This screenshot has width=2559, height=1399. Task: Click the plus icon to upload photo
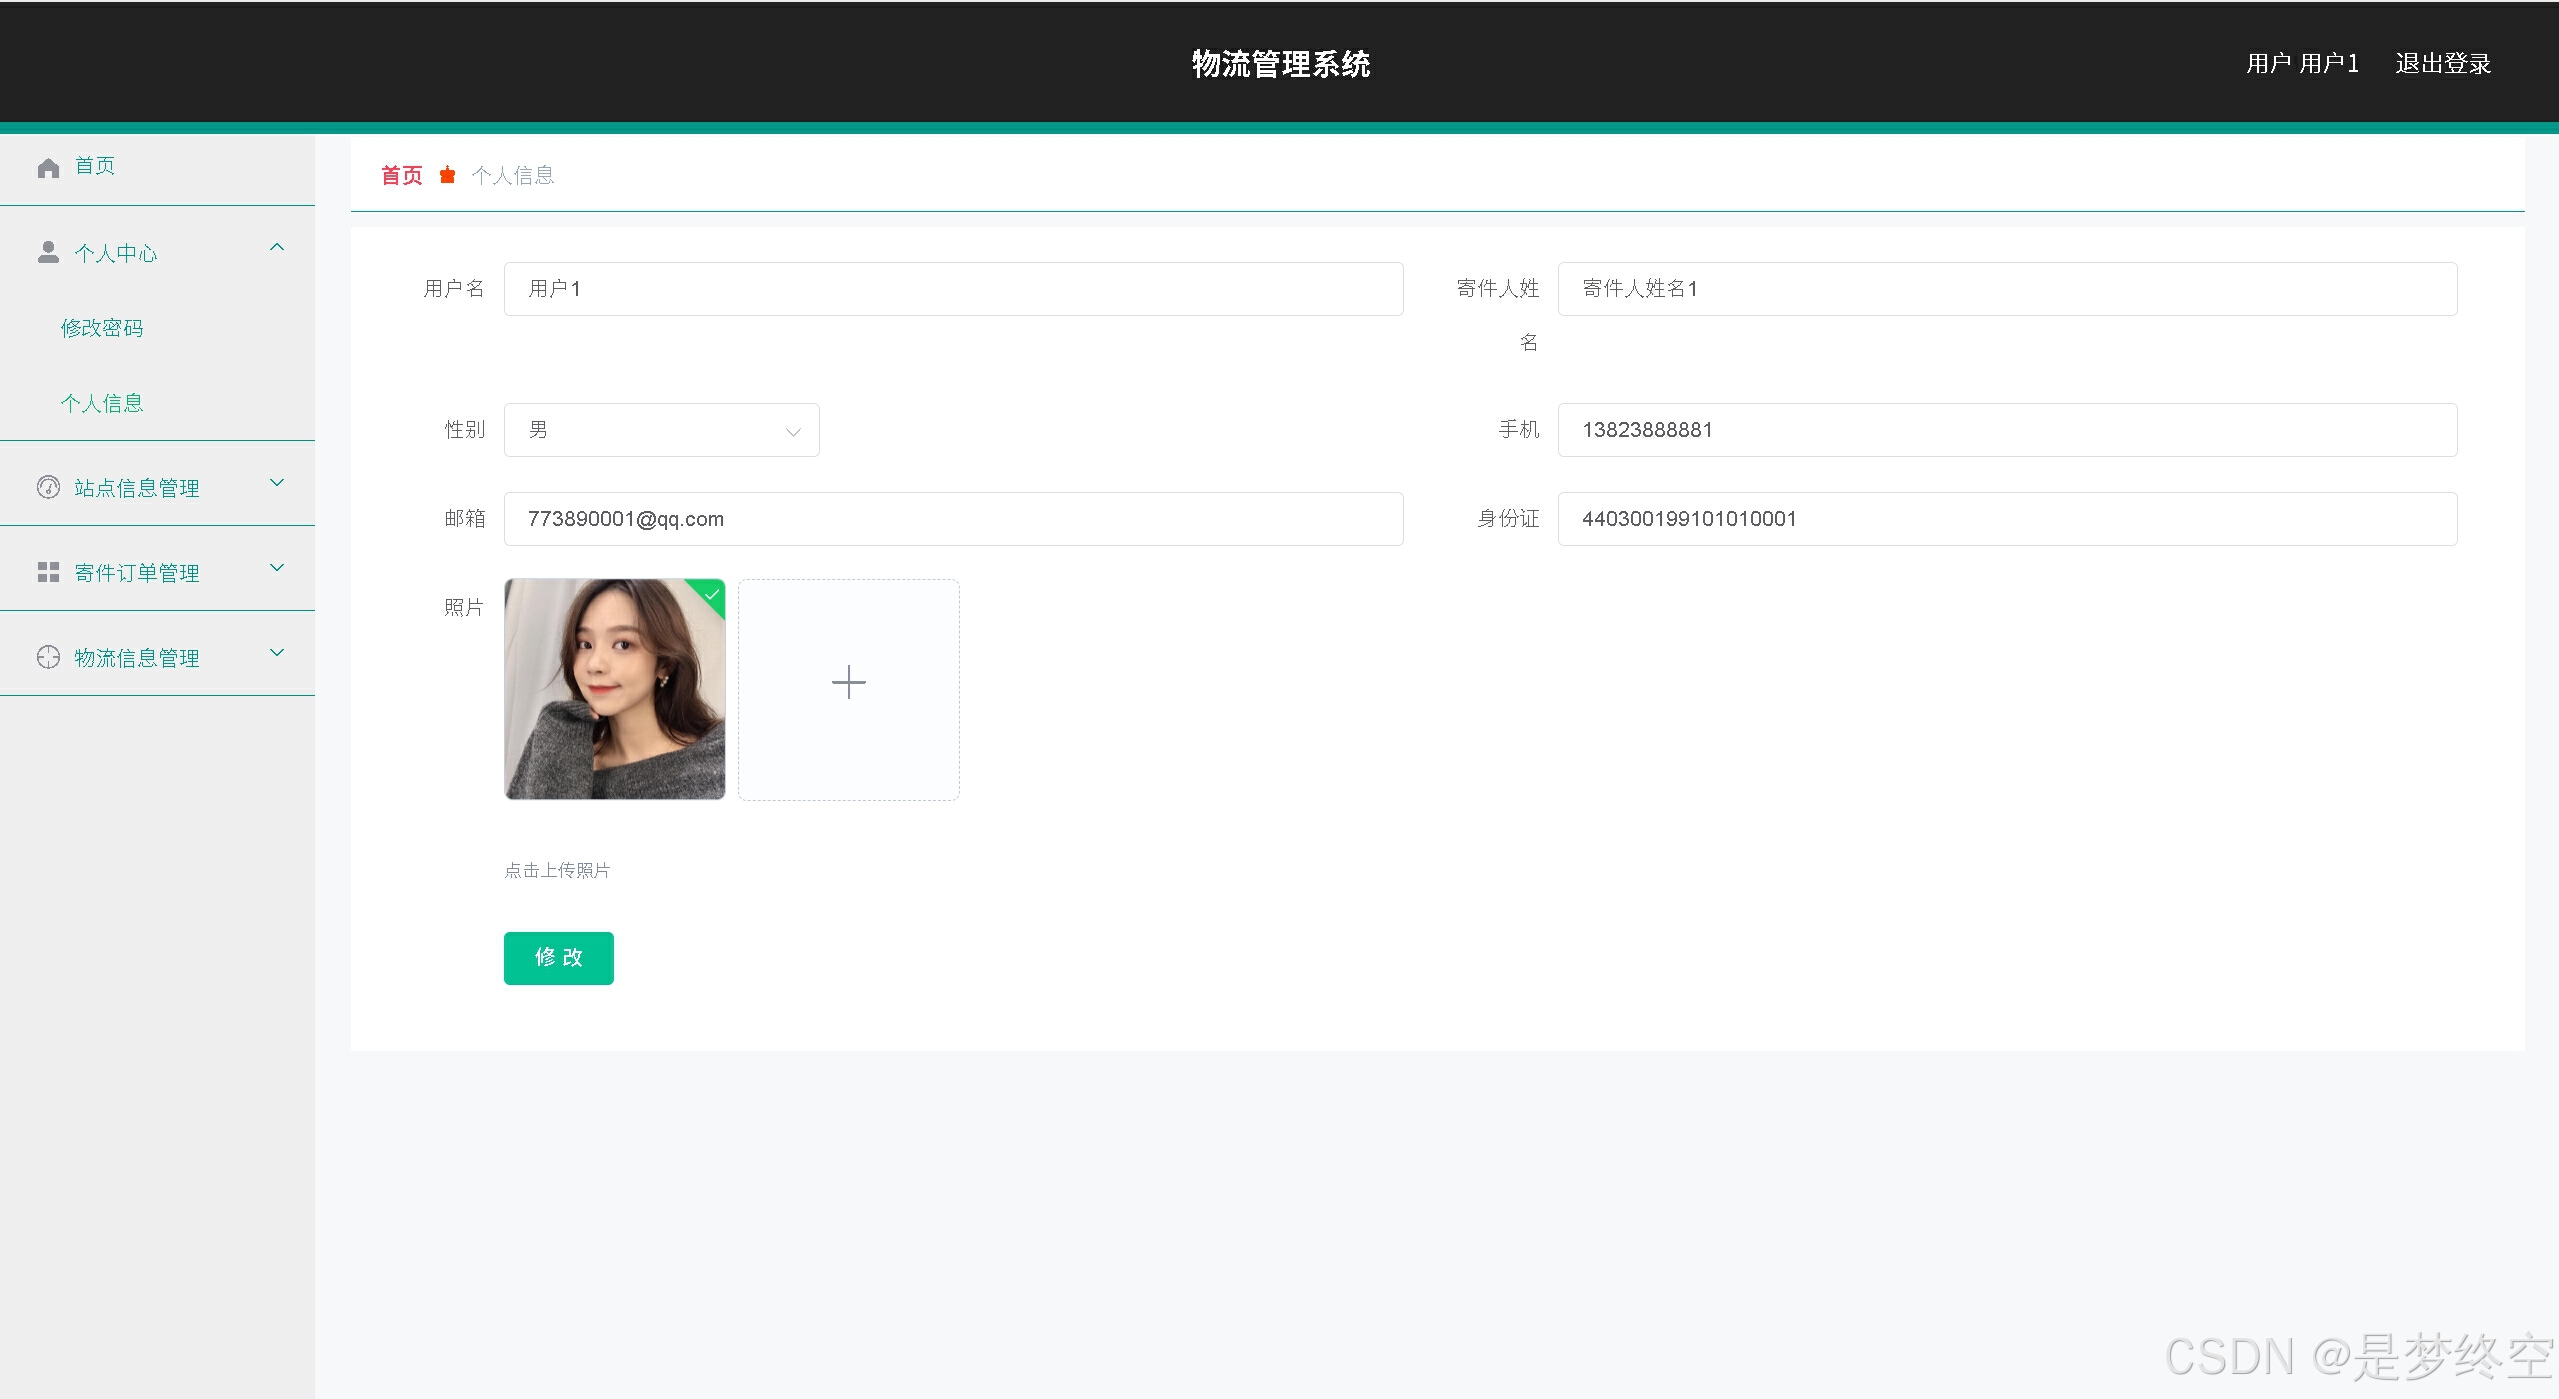[848, 683]
